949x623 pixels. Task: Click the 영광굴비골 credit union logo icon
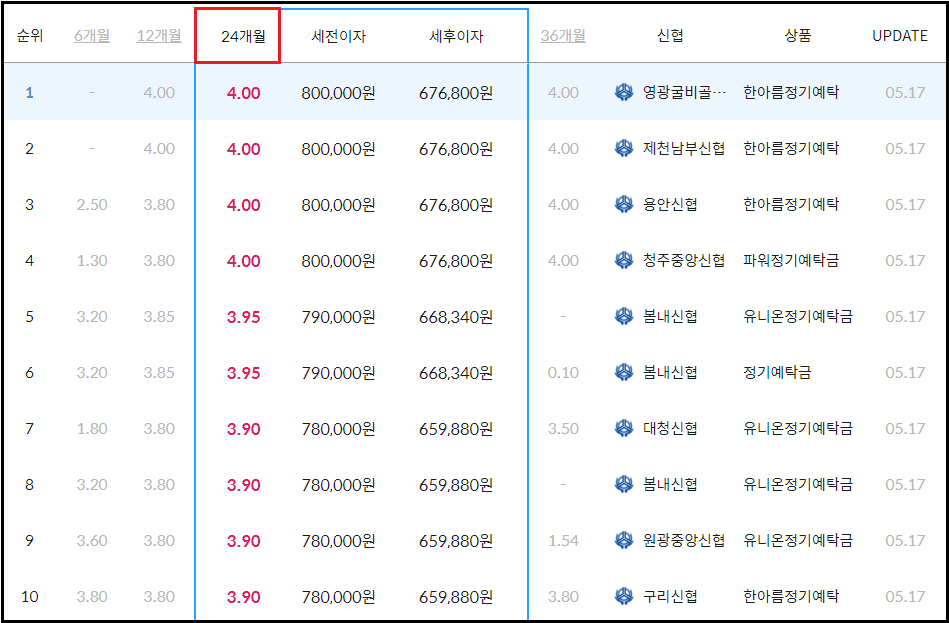pos(624,92)
